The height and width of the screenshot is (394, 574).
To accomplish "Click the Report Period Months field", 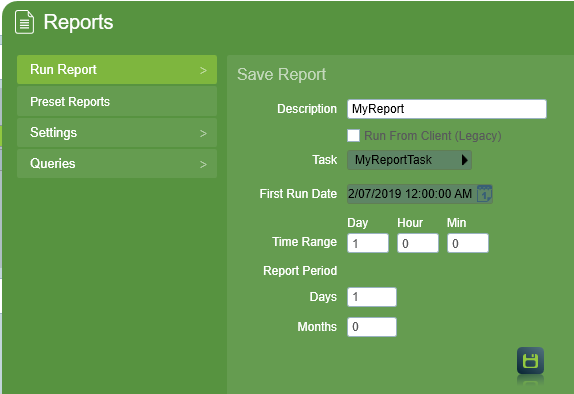I will coord(372,327).
